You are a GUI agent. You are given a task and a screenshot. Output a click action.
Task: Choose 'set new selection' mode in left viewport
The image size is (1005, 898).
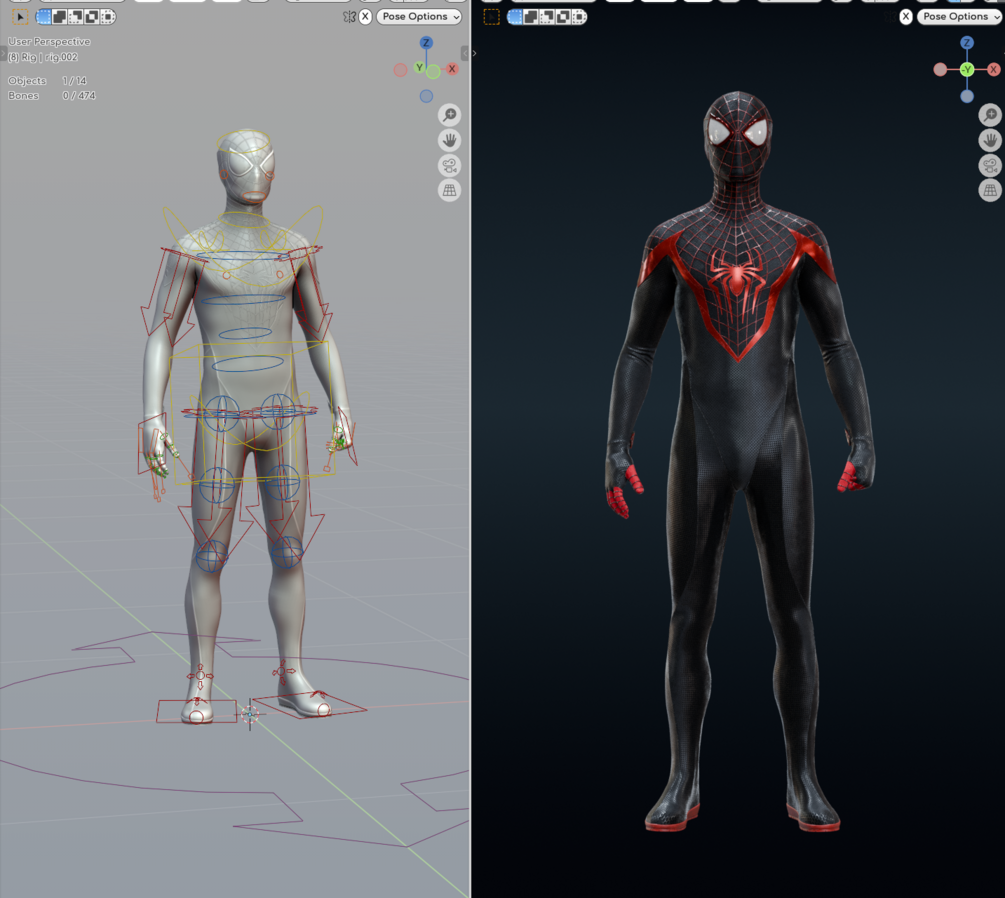44,17
